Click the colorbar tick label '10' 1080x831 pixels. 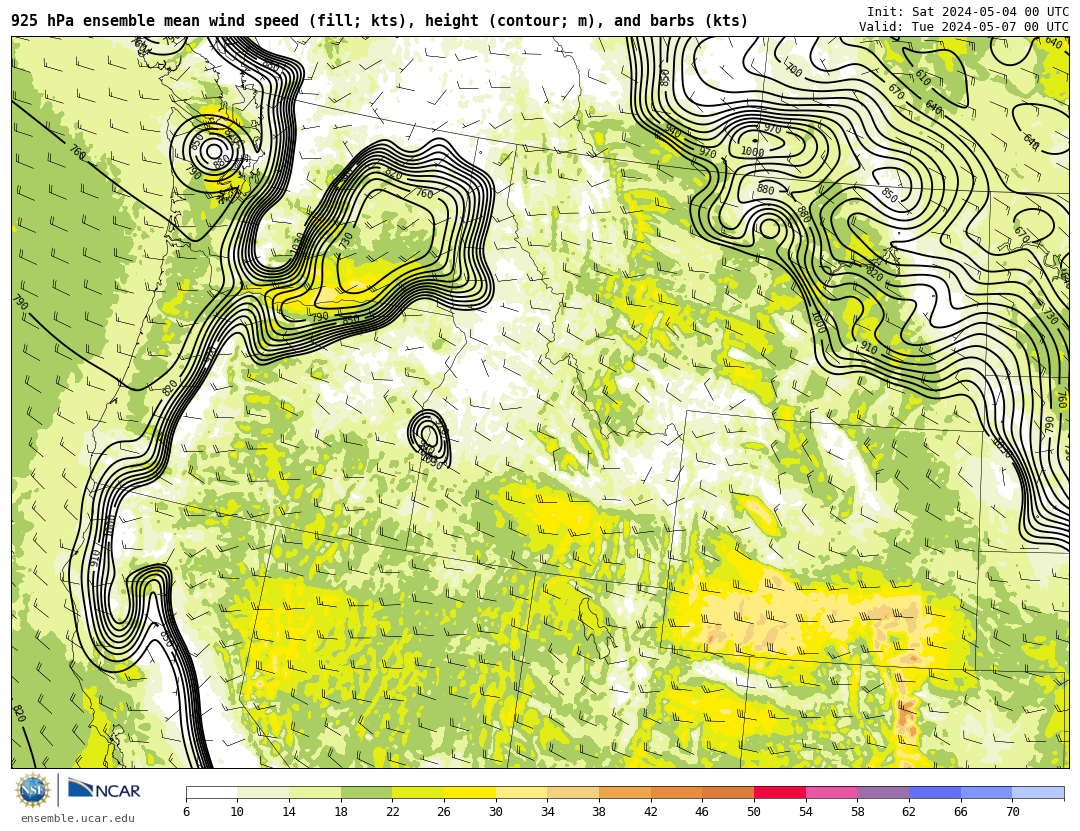[237, 812]
